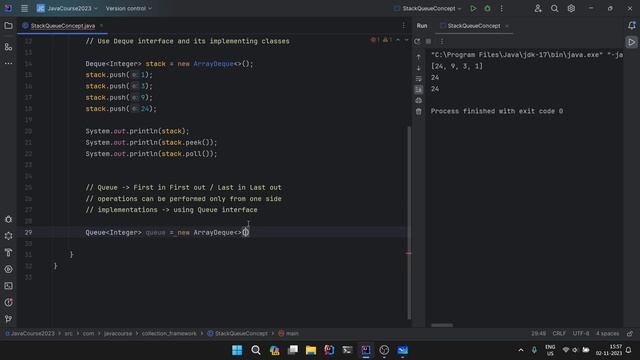640x360 pixels.
Task: Jump down the stack trace arrow in Run panel
Action: 418,68
